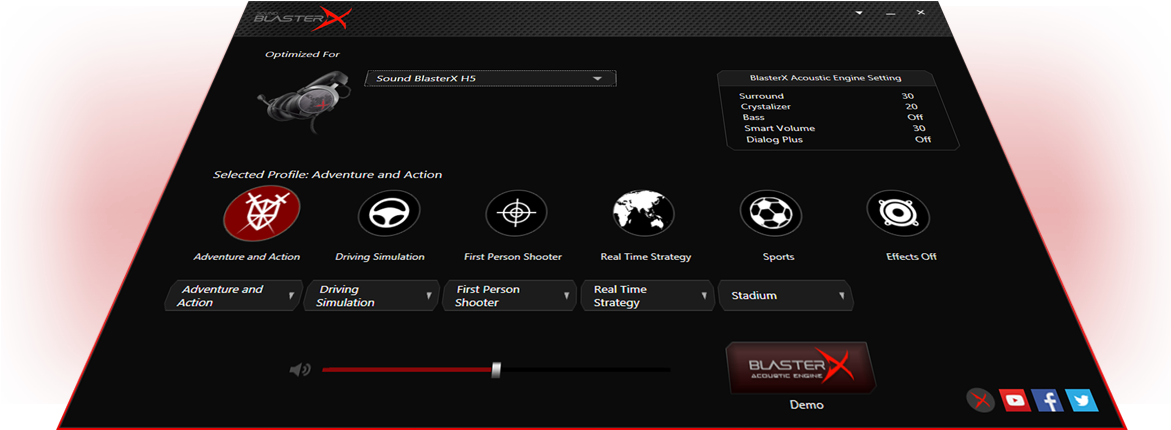Screen dimensions: 1171x430
Task: Click the Effects Off speaker icon
Action: click(898, 214)
